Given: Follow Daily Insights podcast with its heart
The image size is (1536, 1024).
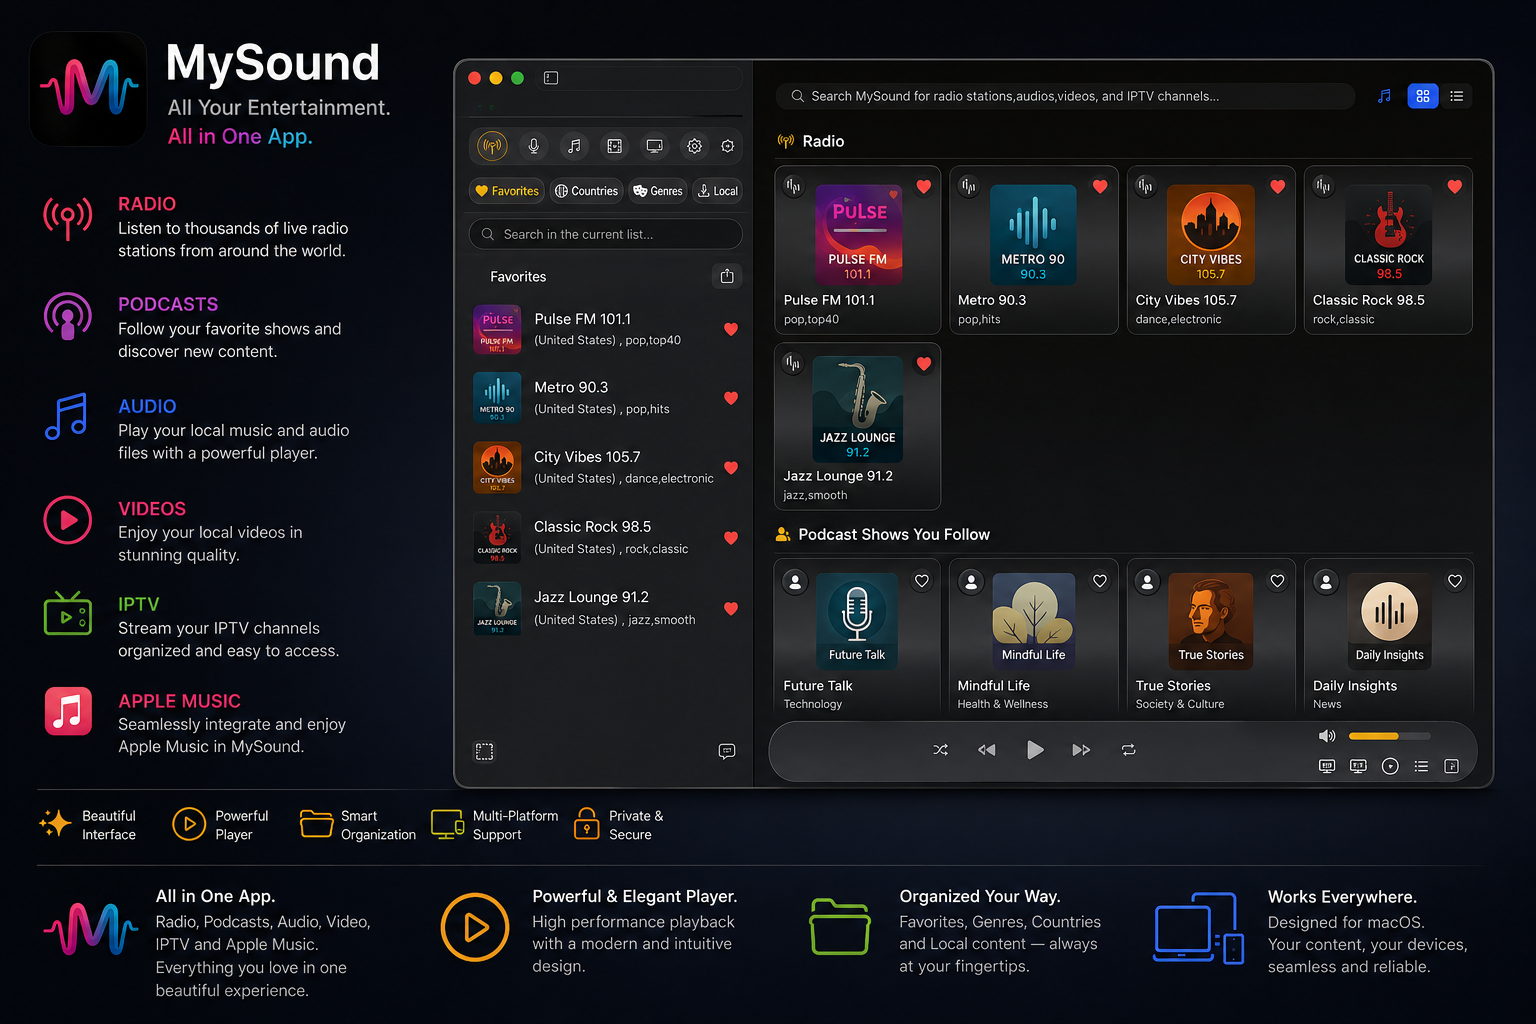Looking at the screenshot, I should coord(1455,581).
